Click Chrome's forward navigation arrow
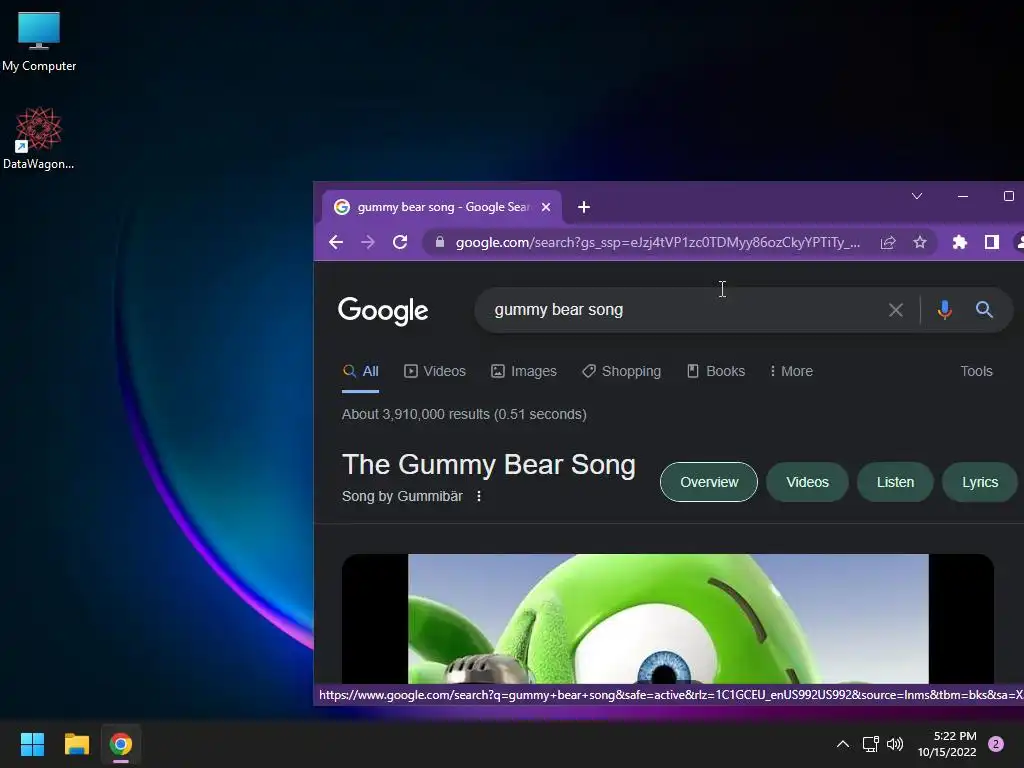This screenshot has height=768, width=1024. point(368,242)
